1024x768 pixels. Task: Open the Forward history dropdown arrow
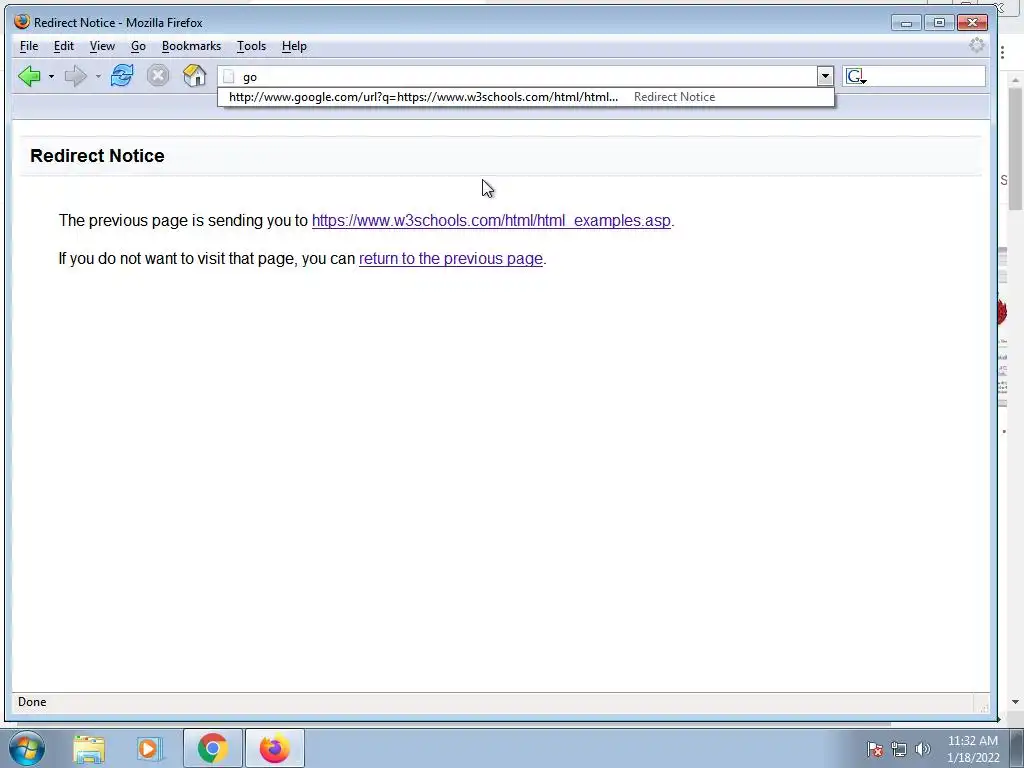(98, 76)
